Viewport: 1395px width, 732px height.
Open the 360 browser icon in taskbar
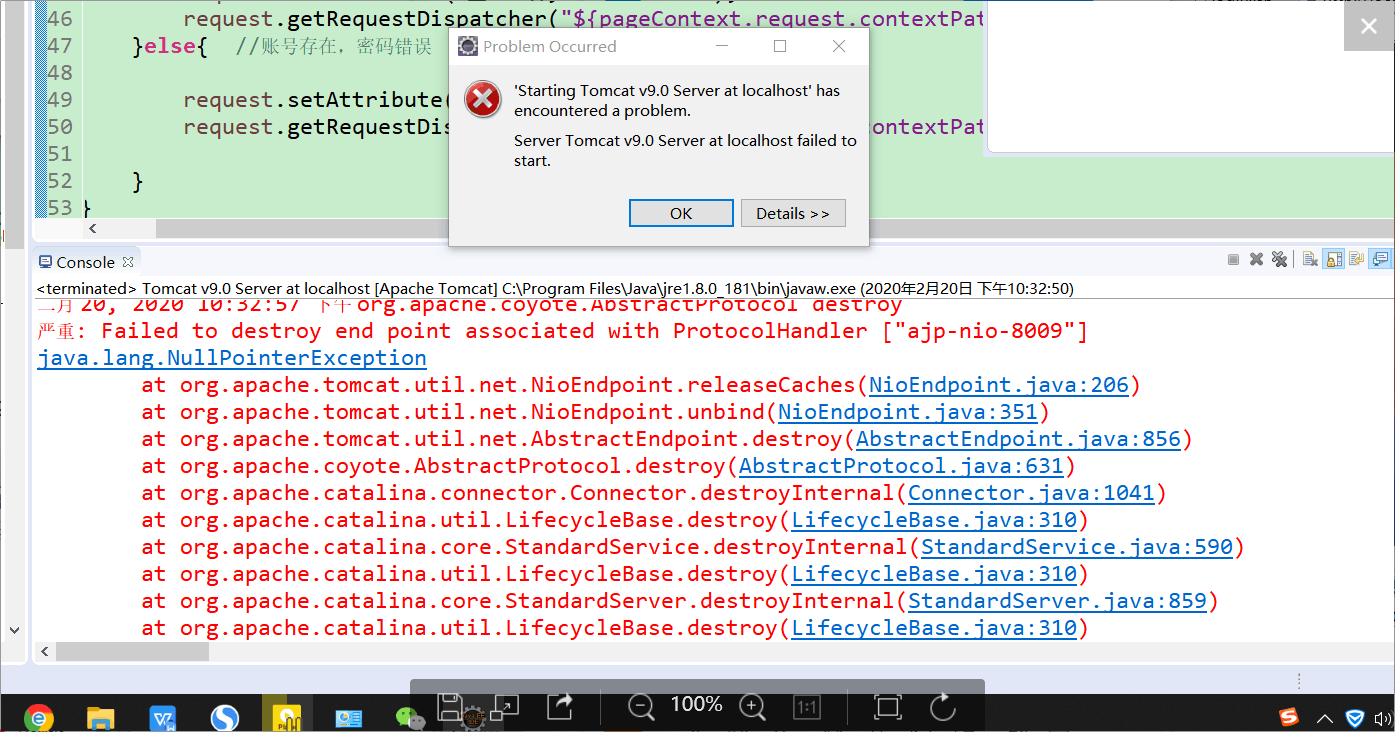39,717
